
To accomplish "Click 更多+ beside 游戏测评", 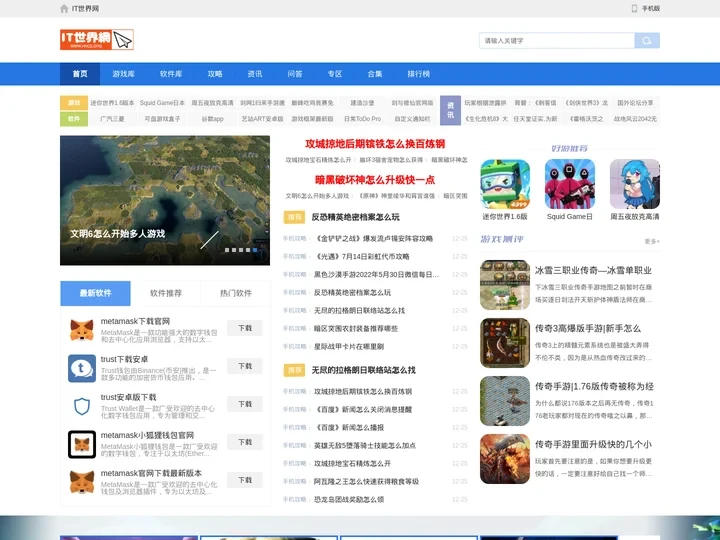I will 652,241.
